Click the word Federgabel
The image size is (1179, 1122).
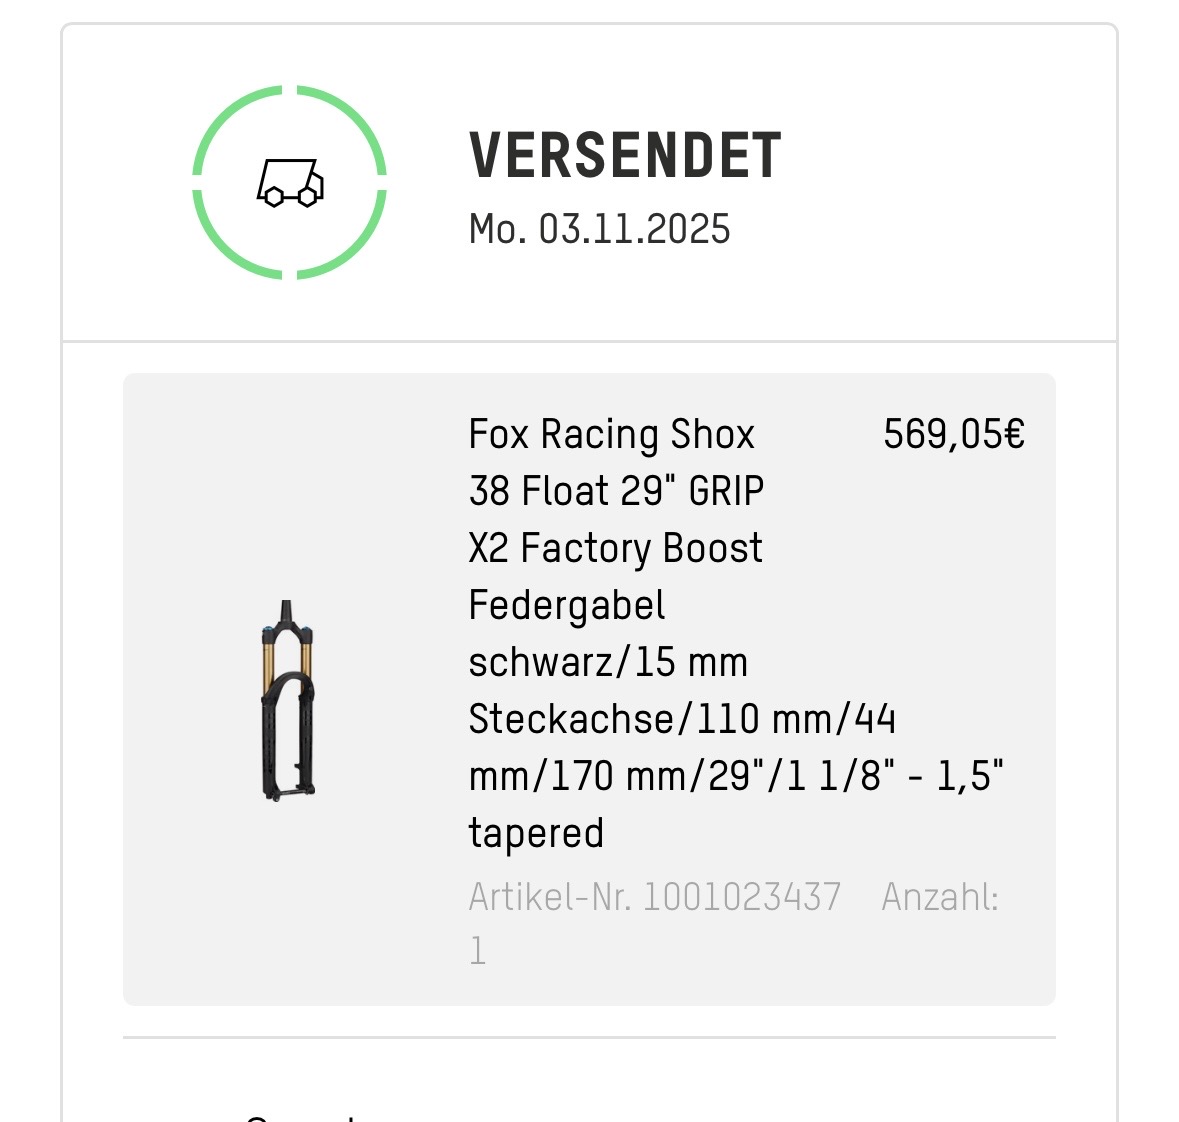click(x=566, y=605)
